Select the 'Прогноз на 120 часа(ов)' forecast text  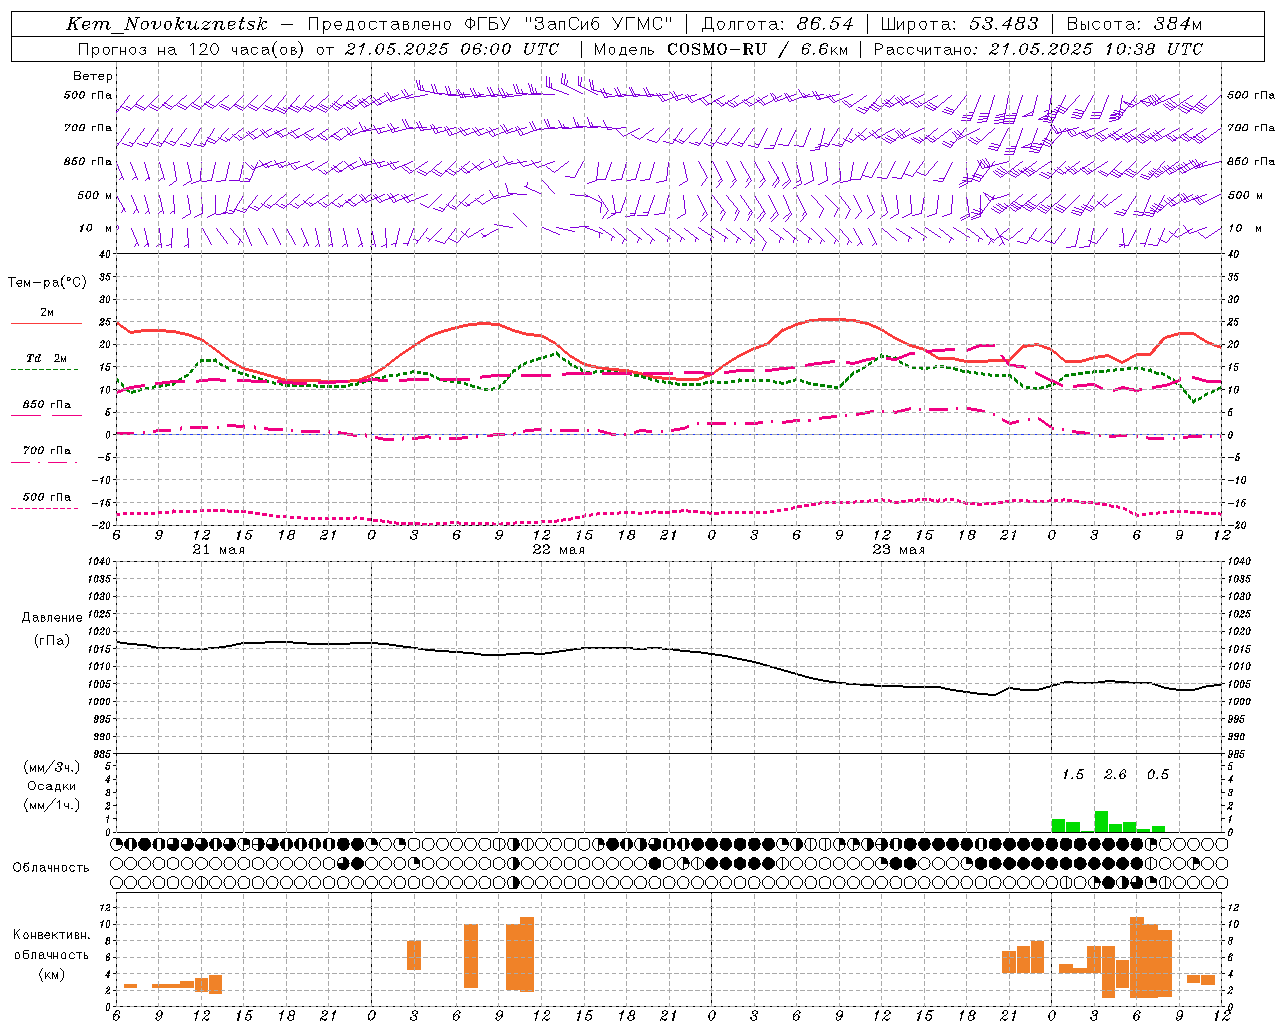(x=192, y=49)
